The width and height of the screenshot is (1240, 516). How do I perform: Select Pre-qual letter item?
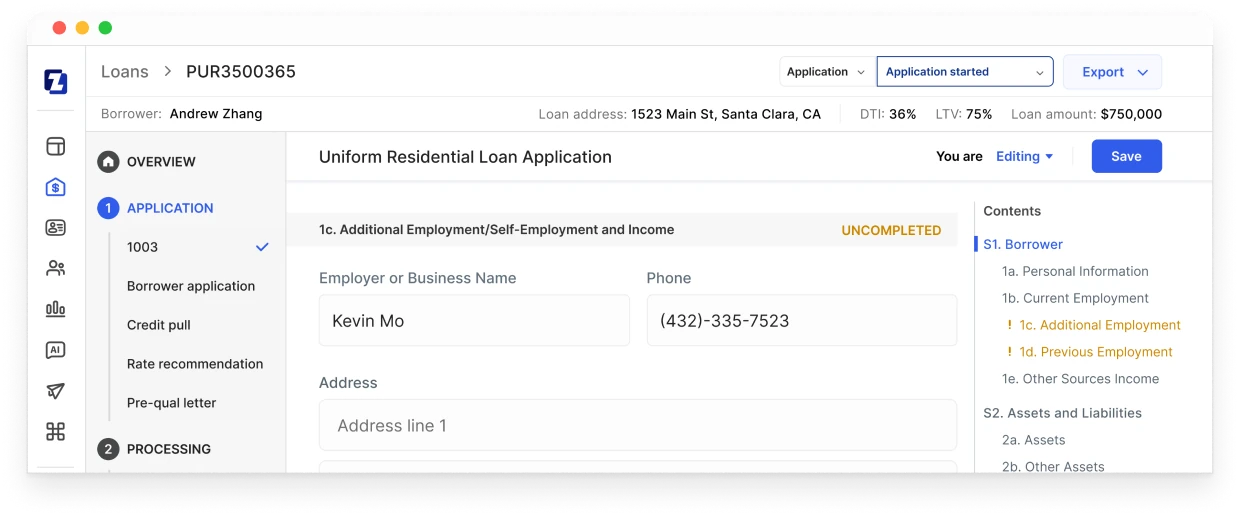[x=172, y=403]
